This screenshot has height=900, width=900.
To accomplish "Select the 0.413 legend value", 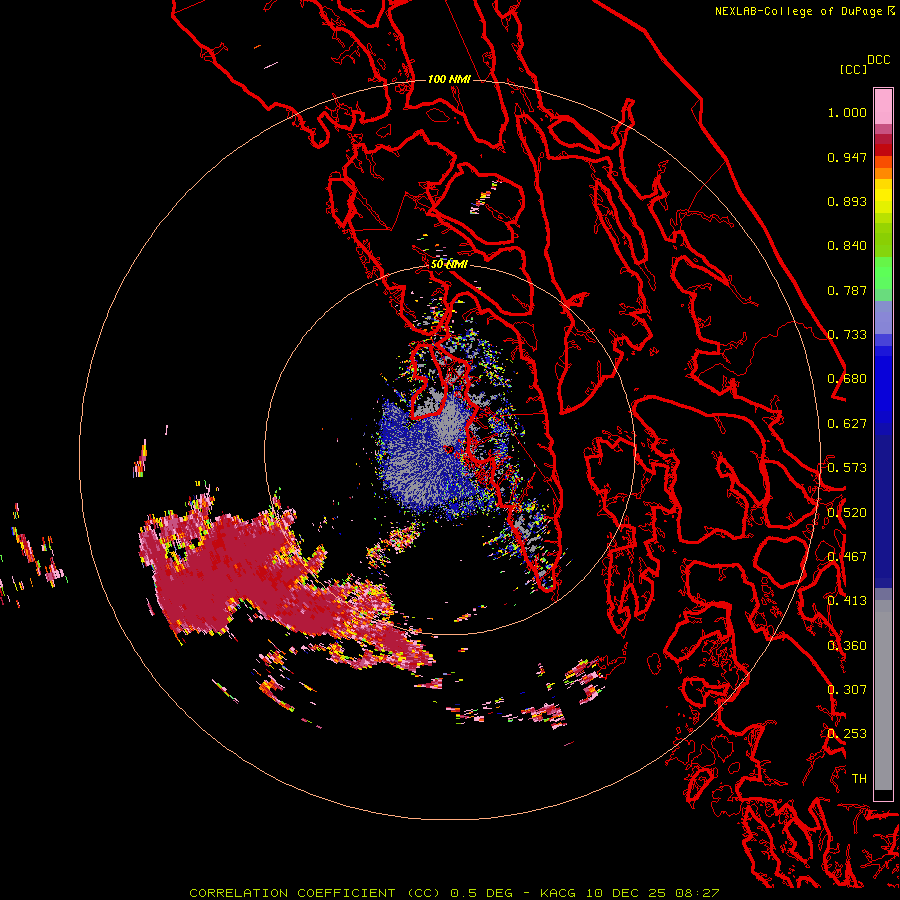I will click(x=847, y=601).
